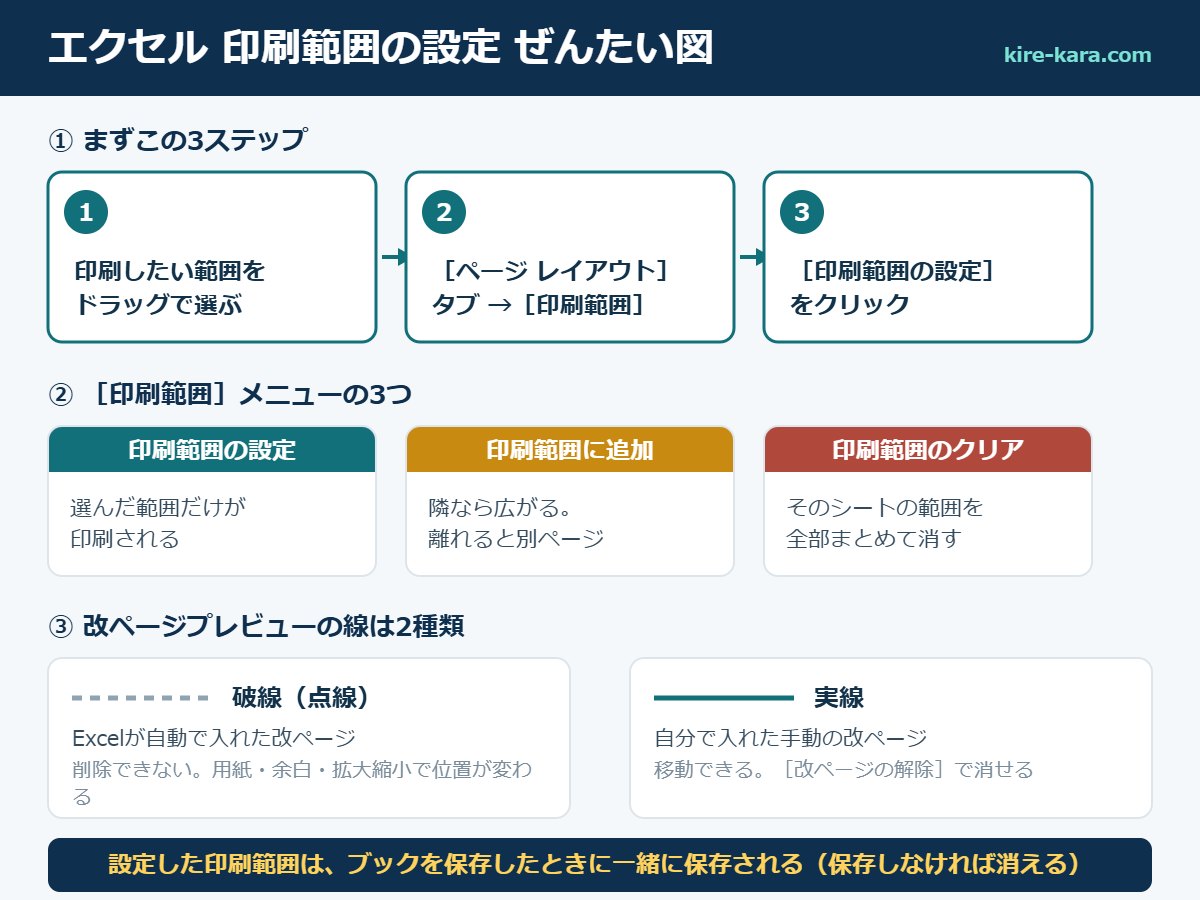Click the text 印刷したい範囲をドラッグで選ぶ
1200x900 pixels.
tap(170, 287)
